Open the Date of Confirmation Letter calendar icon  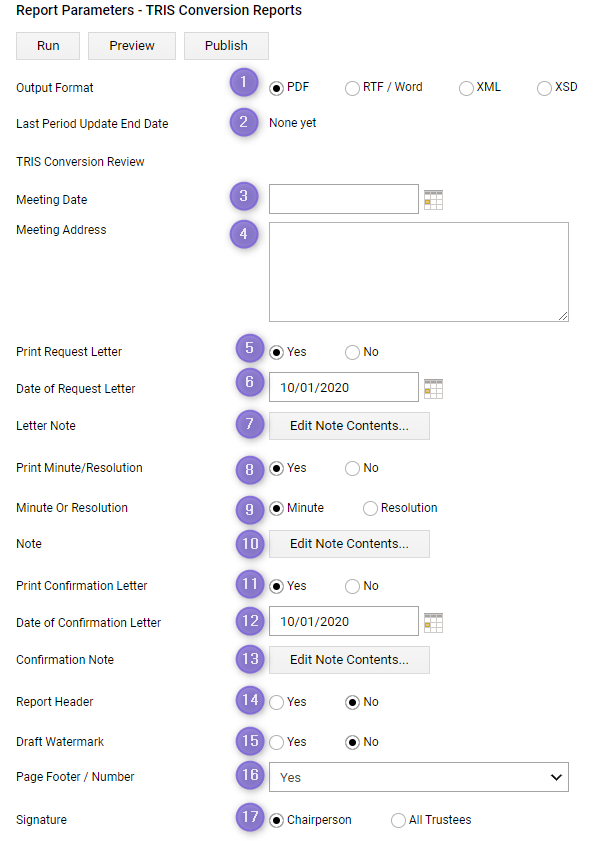(433, 623)
